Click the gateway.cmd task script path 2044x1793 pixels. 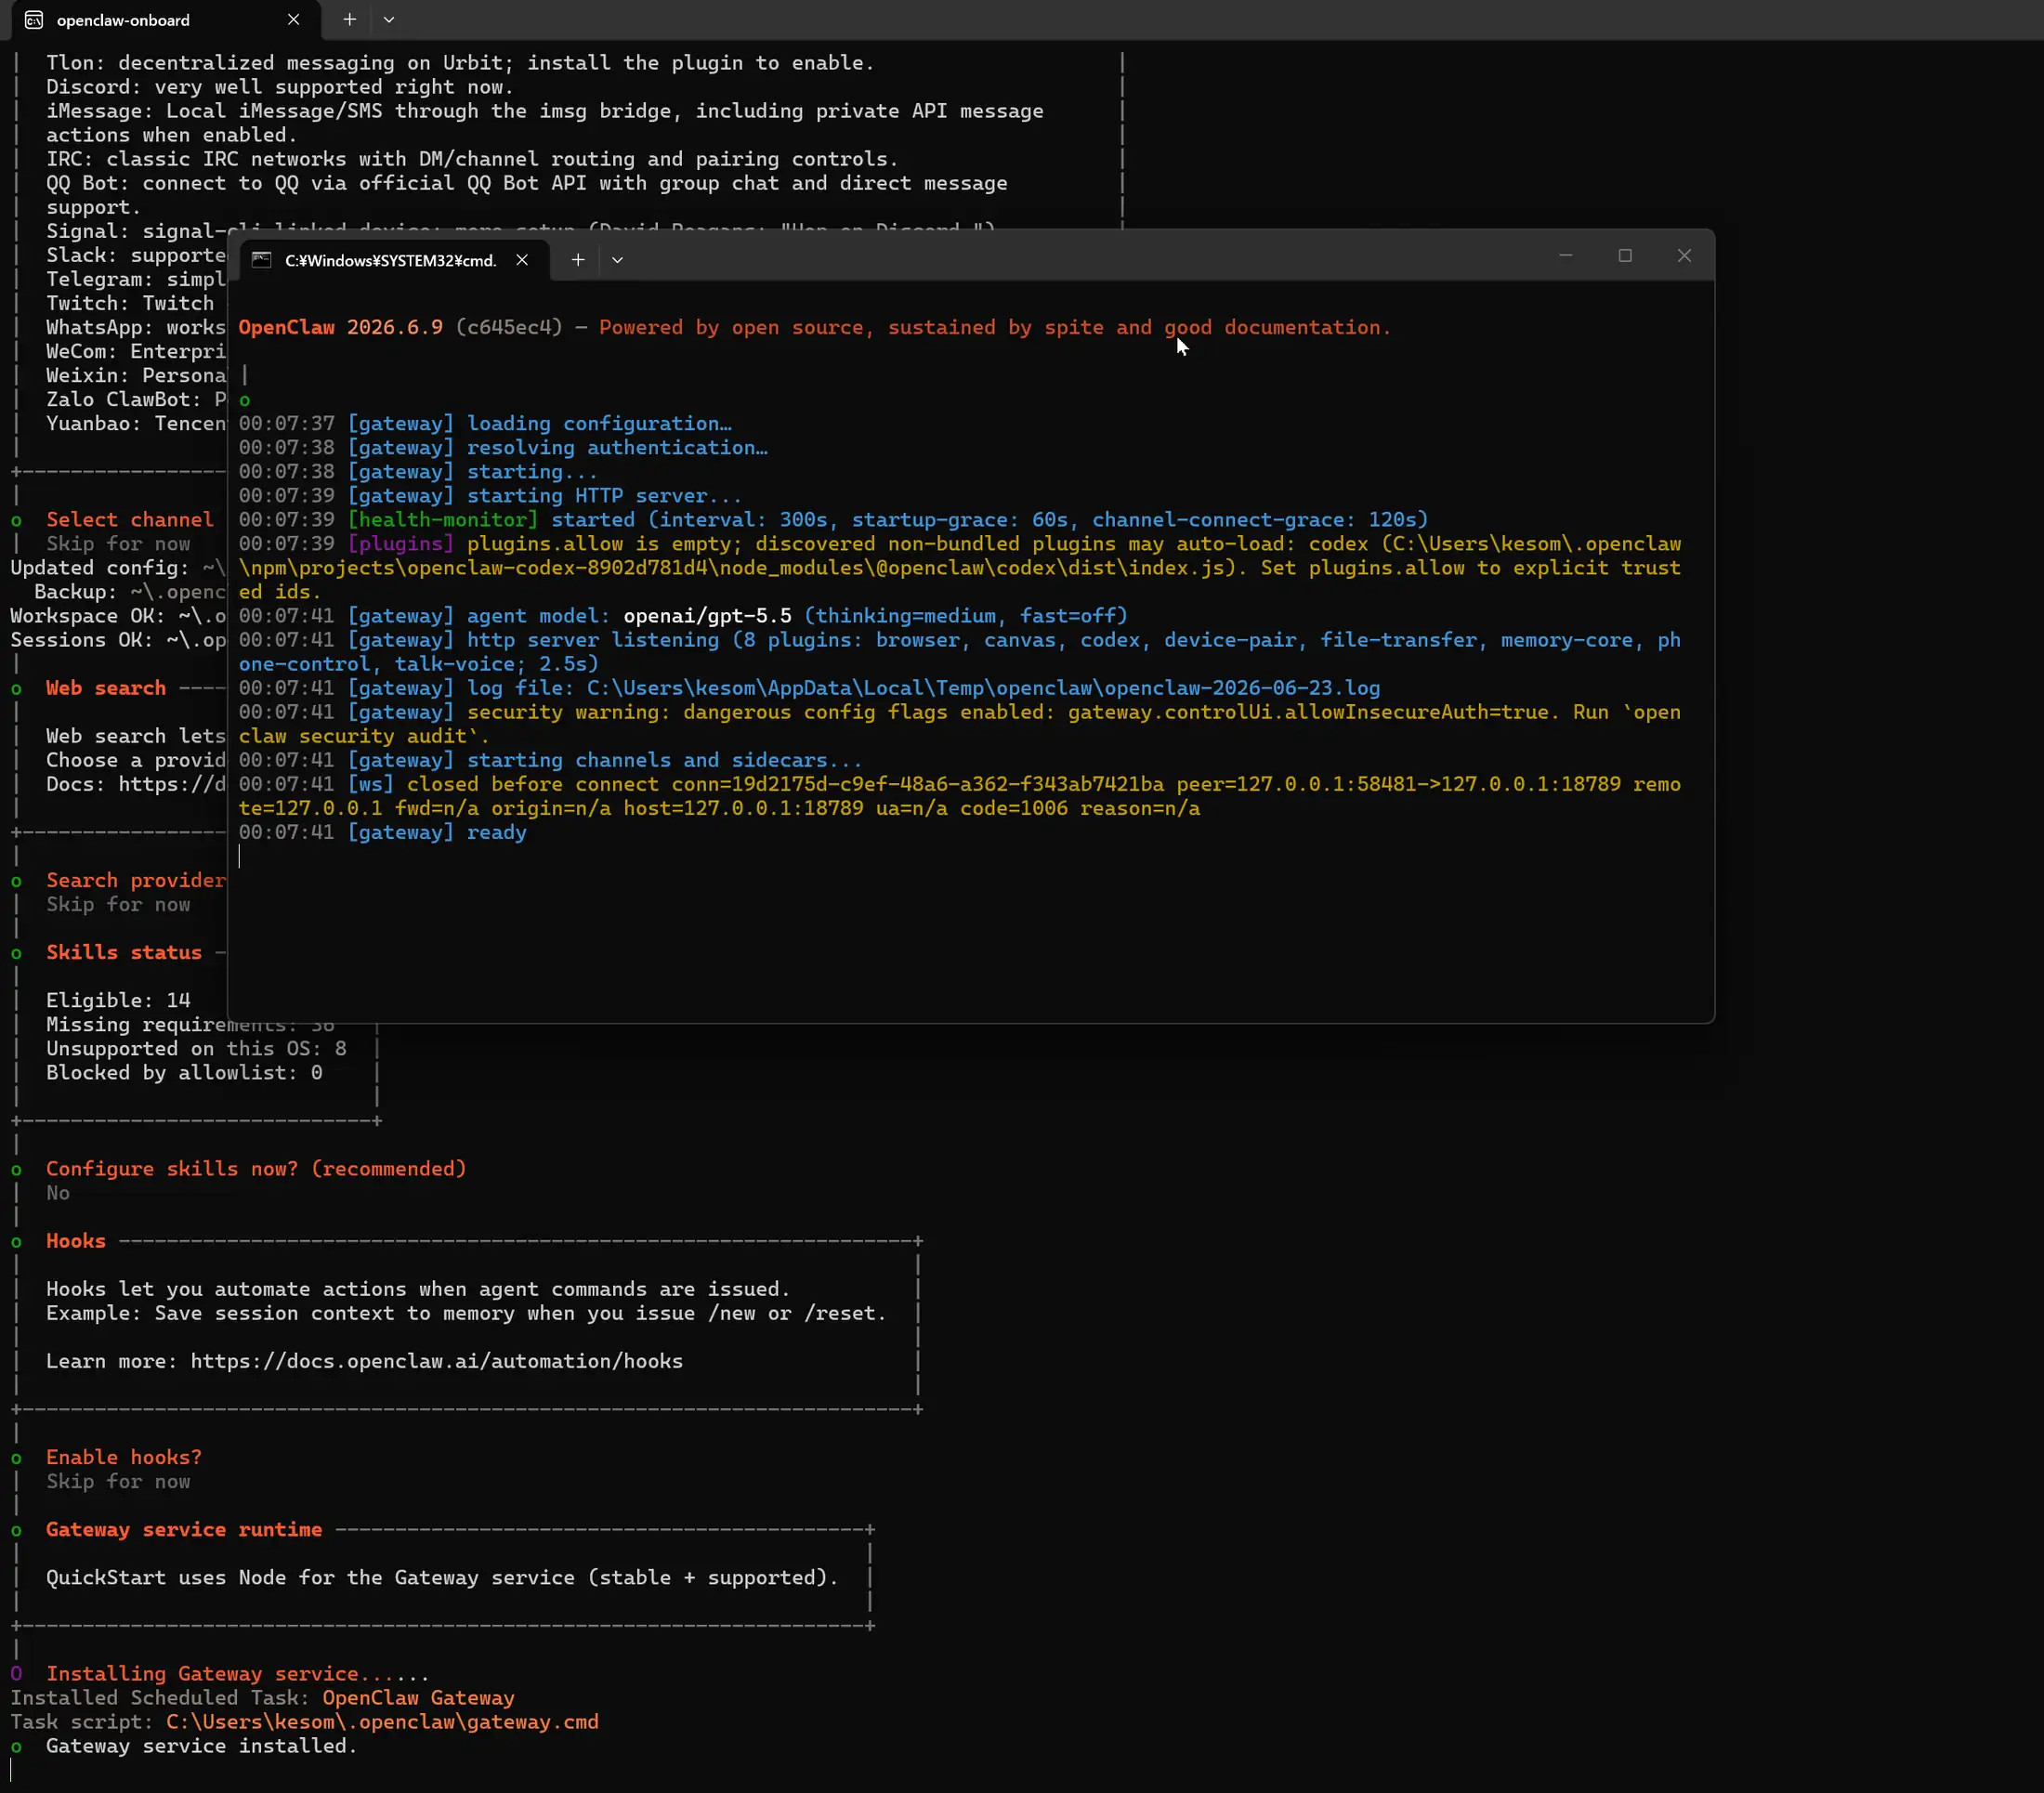(x=382, y=1722)
